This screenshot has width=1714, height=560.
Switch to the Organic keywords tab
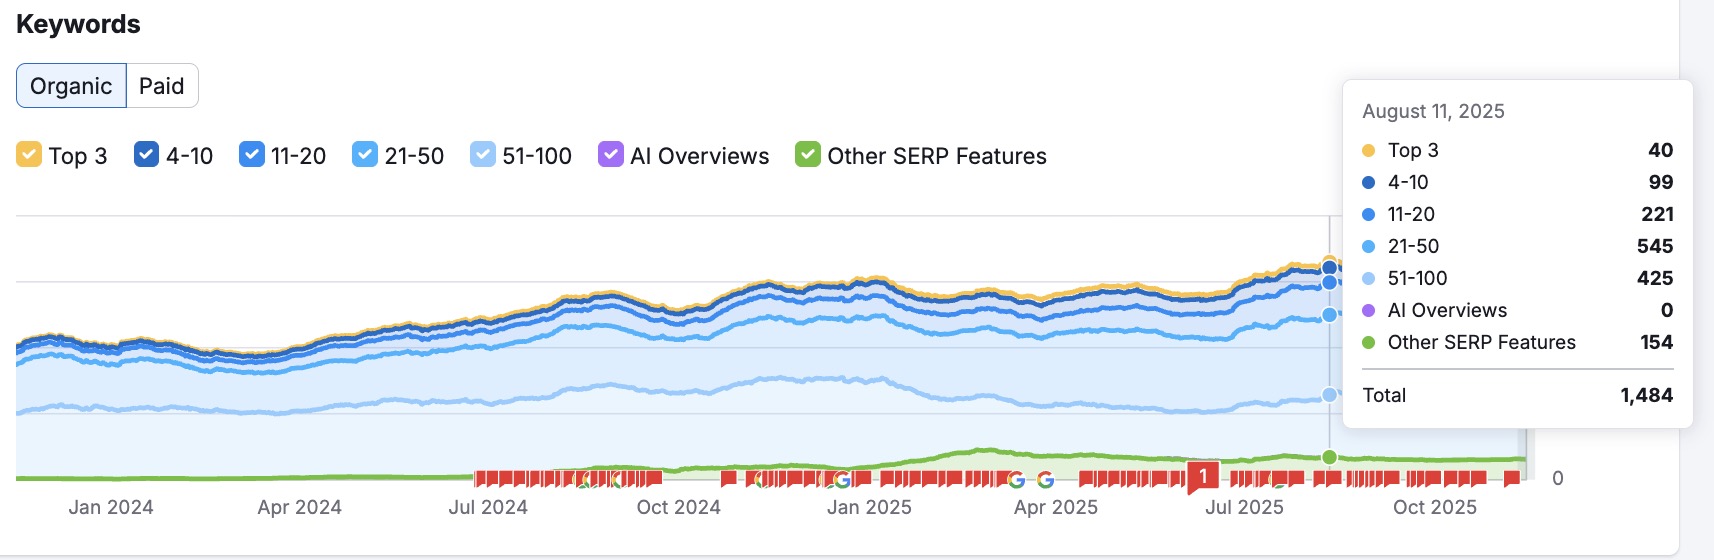click(x=71, y=86)
